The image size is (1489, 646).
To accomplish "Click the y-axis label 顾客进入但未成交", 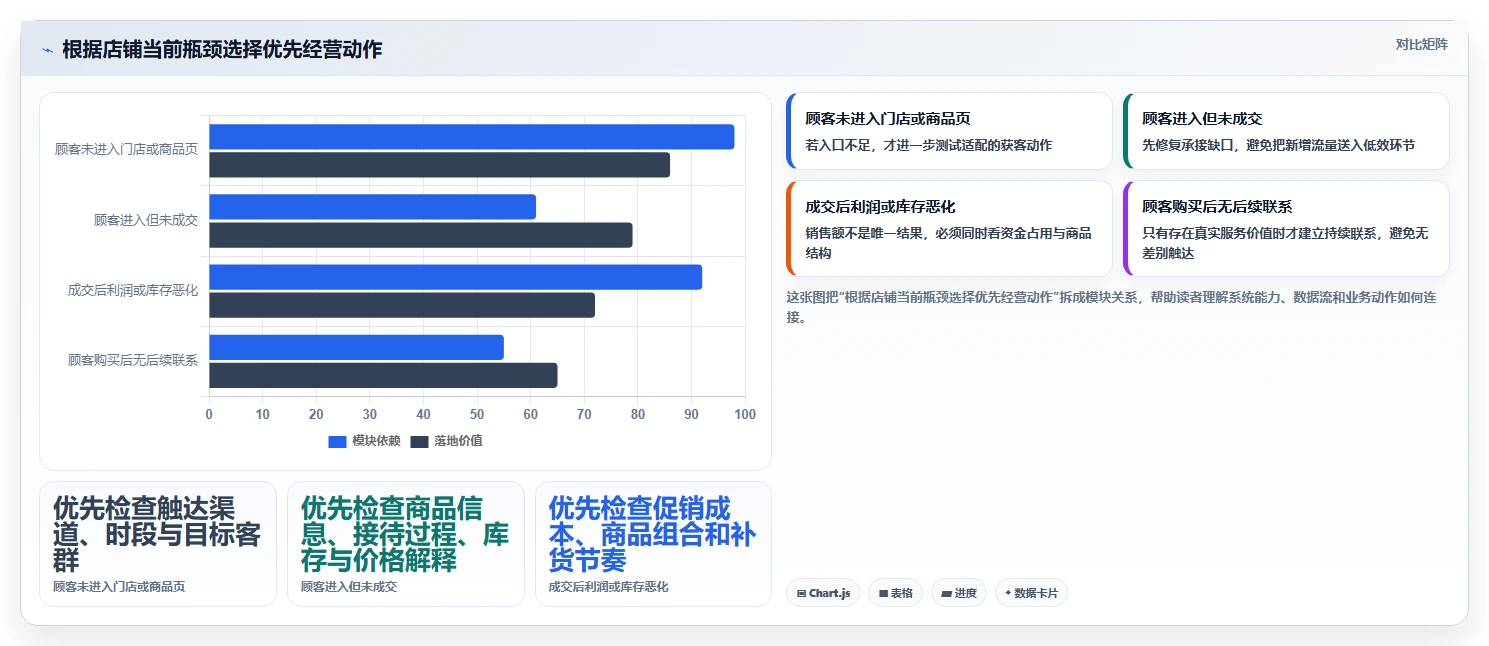I will 146,220.
